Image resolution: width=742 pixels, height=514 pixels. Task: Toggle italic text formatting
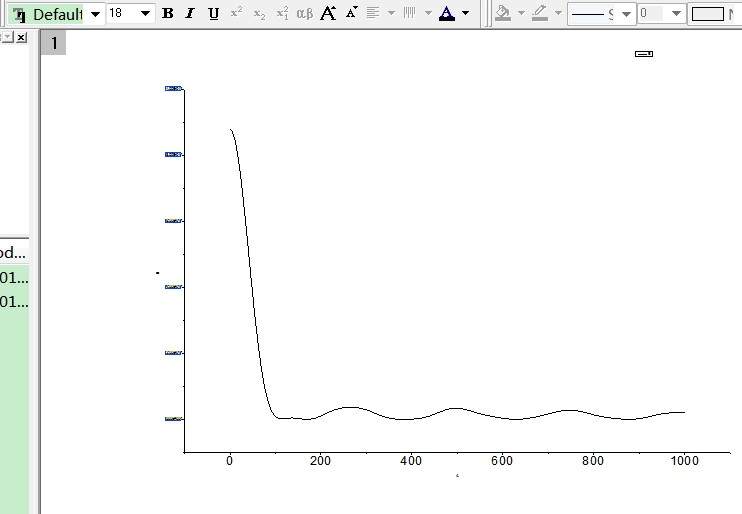click(x=190, y=13)
